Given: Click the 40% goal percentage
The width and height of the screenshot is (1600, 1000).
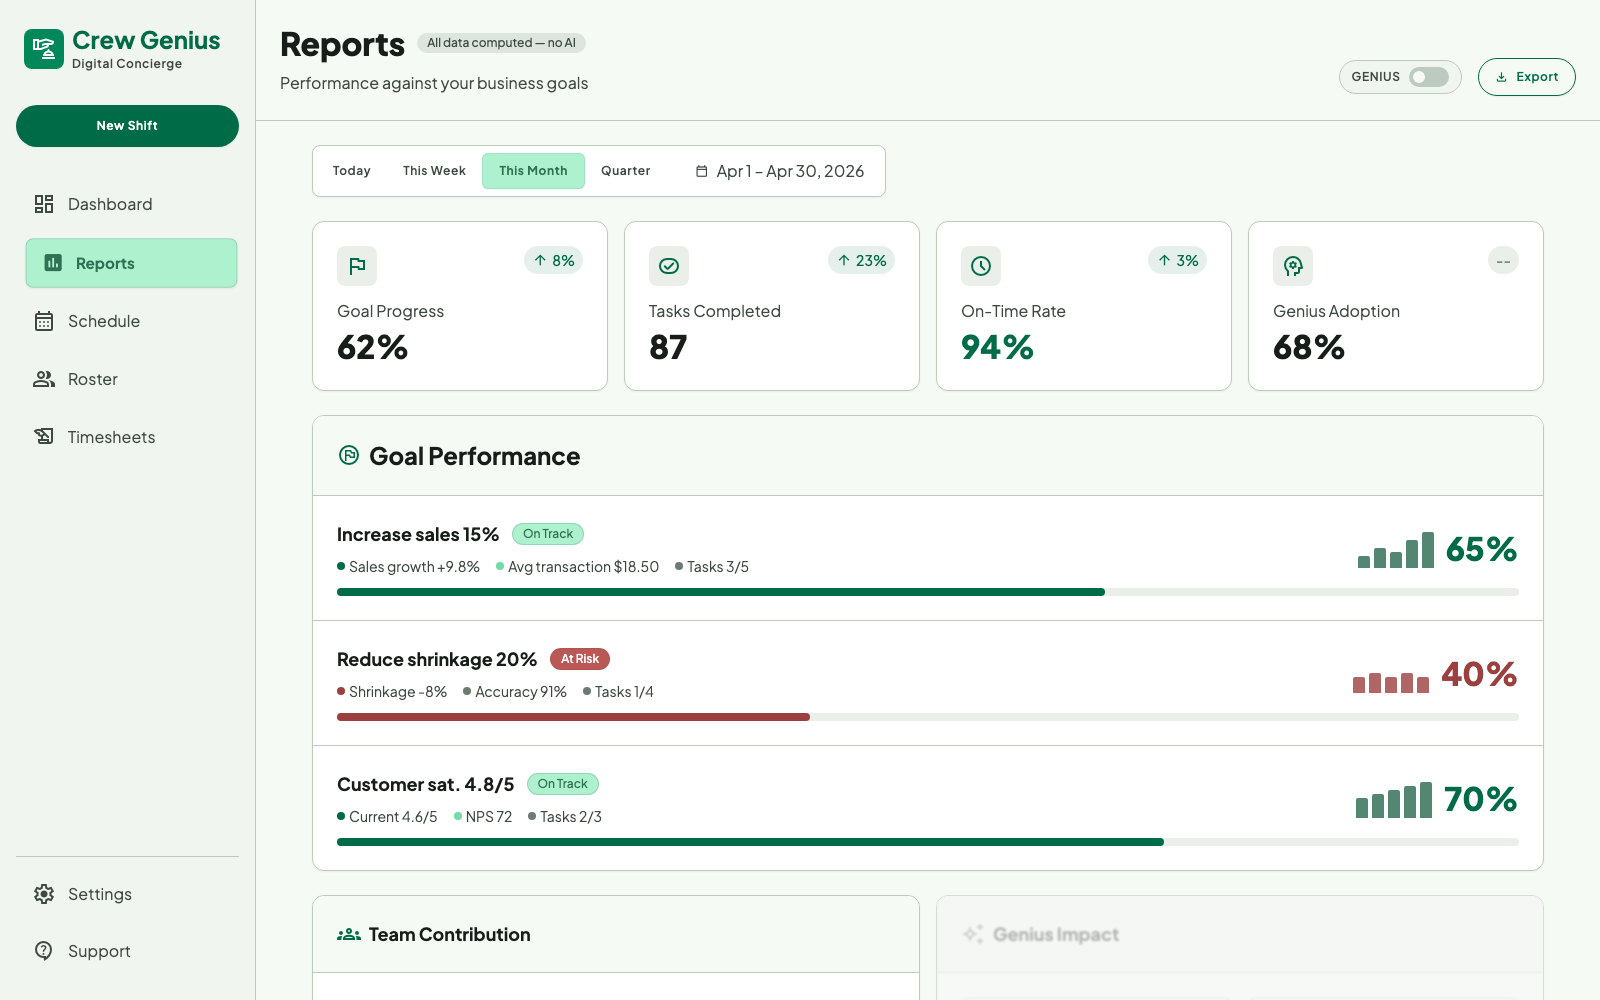Looking at the screenshot, I should coord(1479,674).
